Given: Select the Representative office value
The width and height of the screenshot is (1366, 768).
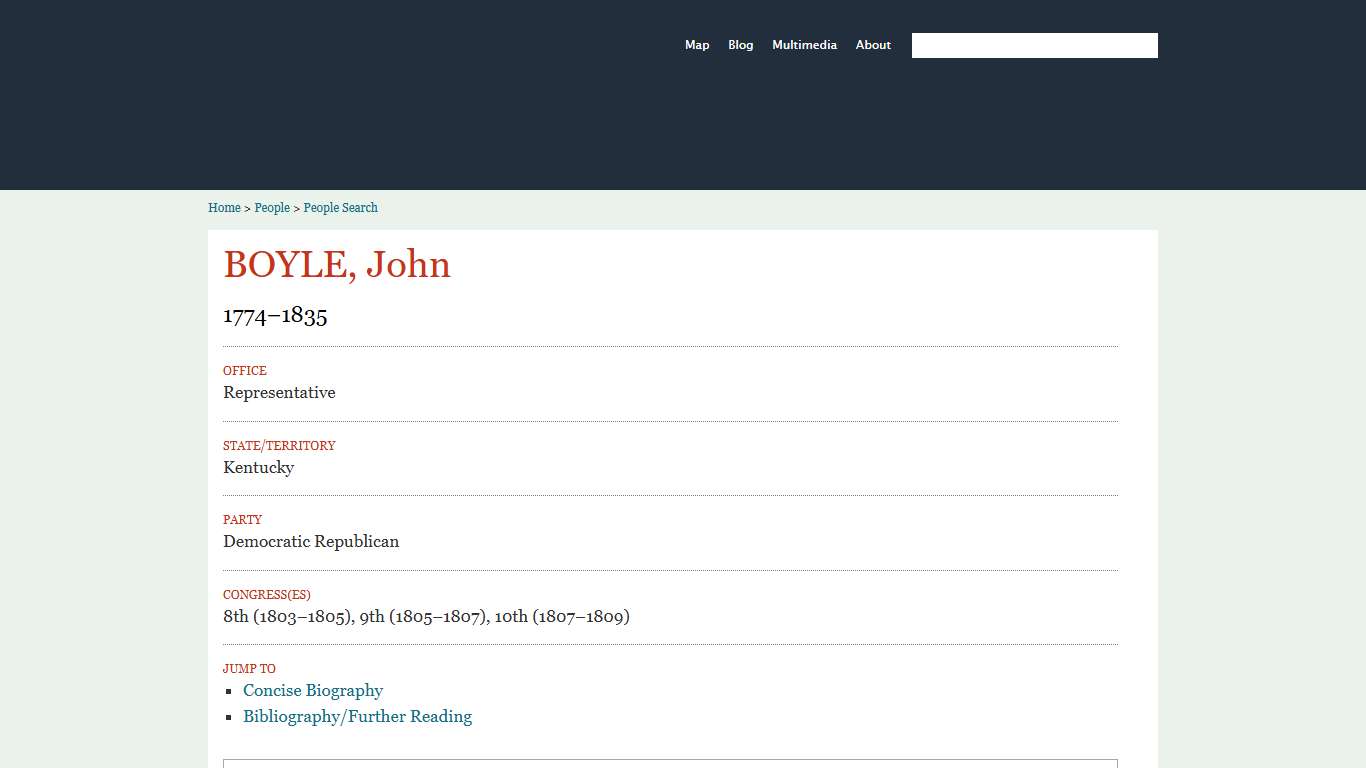Looking at the screenshot, I should (279, 392).
